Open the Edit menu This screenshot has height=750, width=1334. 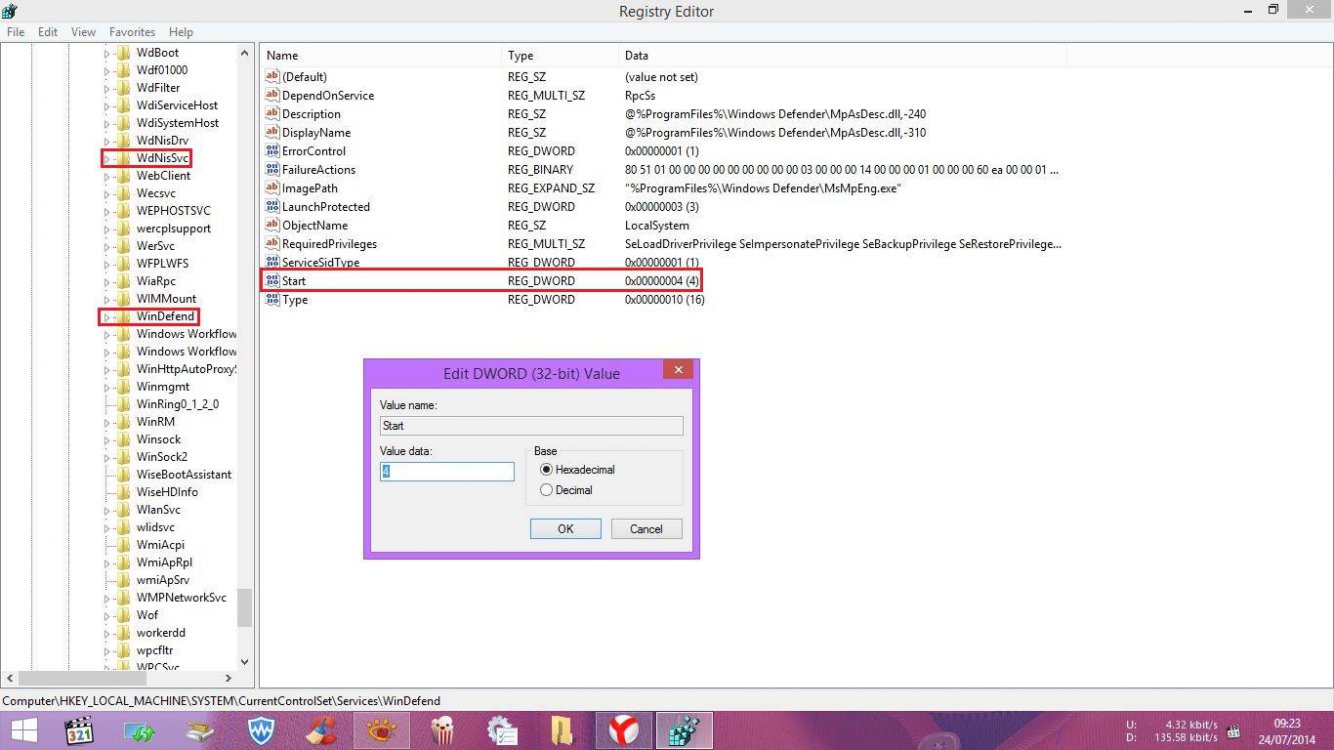coord(47,32)
